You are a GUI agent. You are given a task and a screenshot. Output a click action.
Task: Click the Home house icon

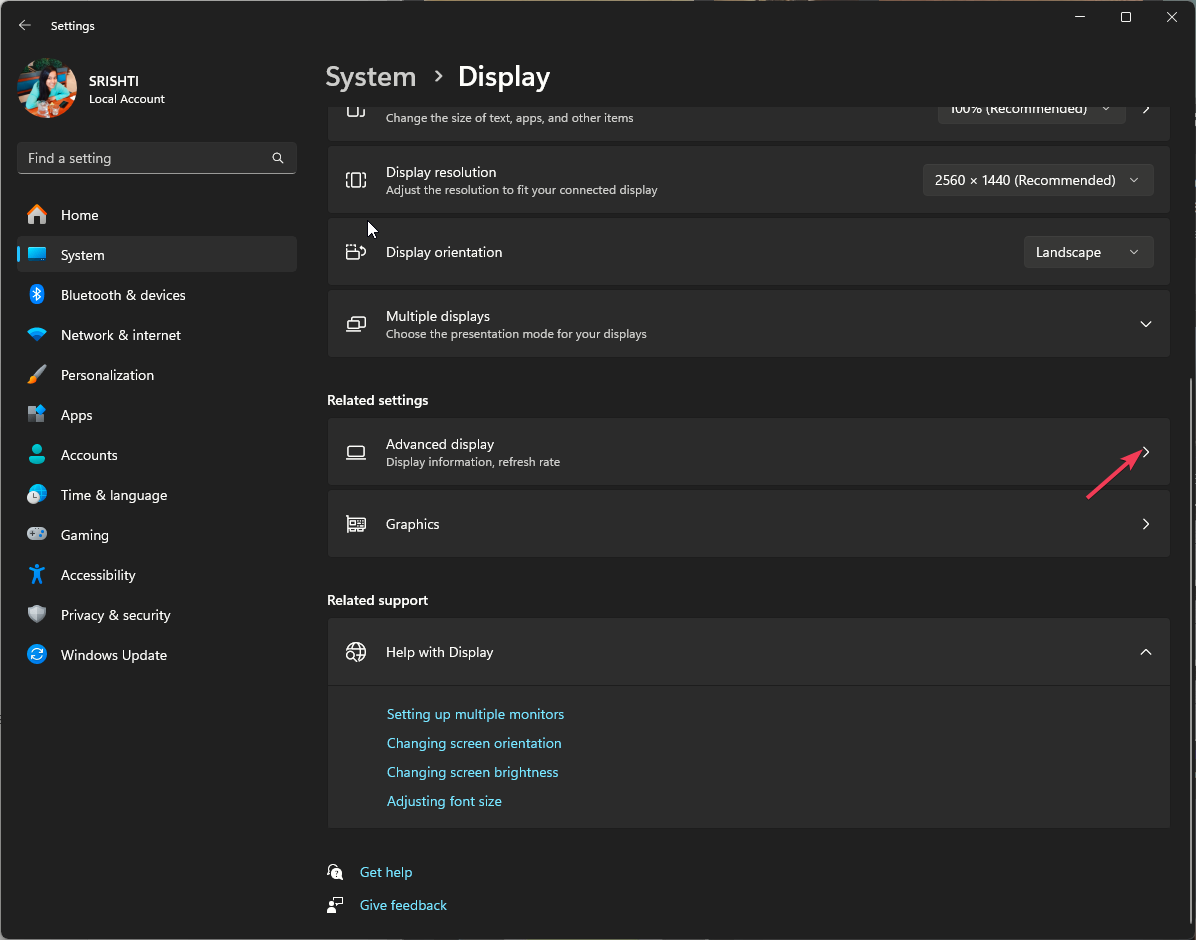pyautogui.click(x=37, y=214)
